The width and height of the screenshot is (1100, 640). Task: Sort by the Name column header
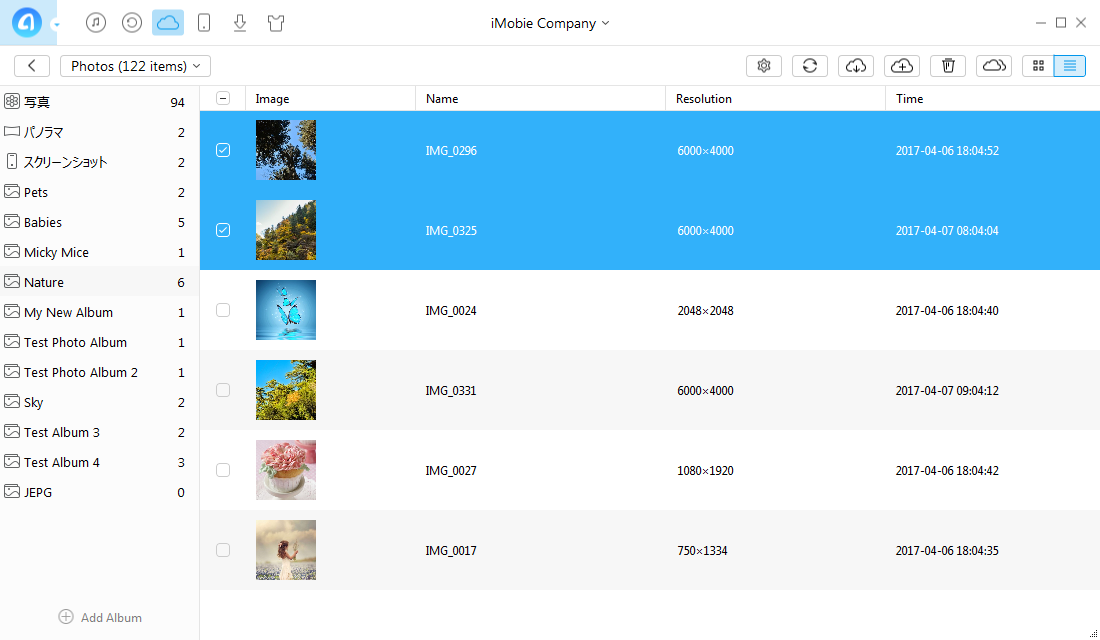click(540, 99)
